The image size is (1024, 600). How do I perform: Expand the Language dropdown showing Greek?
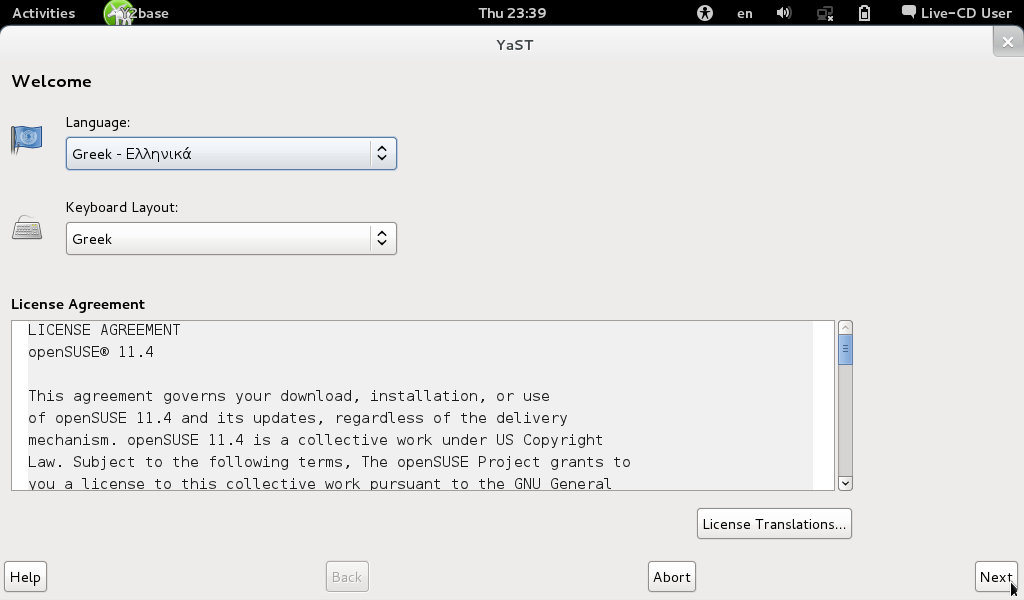coord(231,154)
